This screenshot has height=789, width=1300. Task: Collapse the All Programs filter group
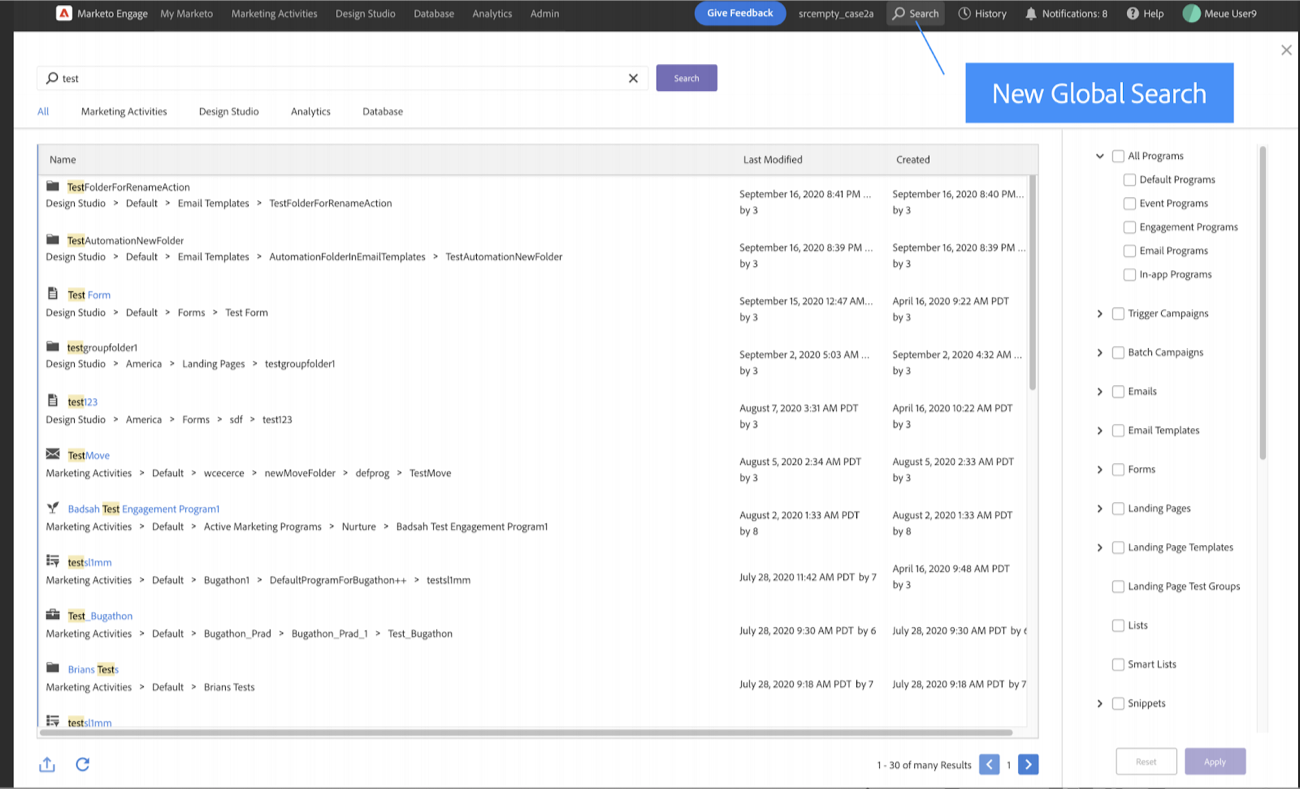click(x=1099, y=155)
